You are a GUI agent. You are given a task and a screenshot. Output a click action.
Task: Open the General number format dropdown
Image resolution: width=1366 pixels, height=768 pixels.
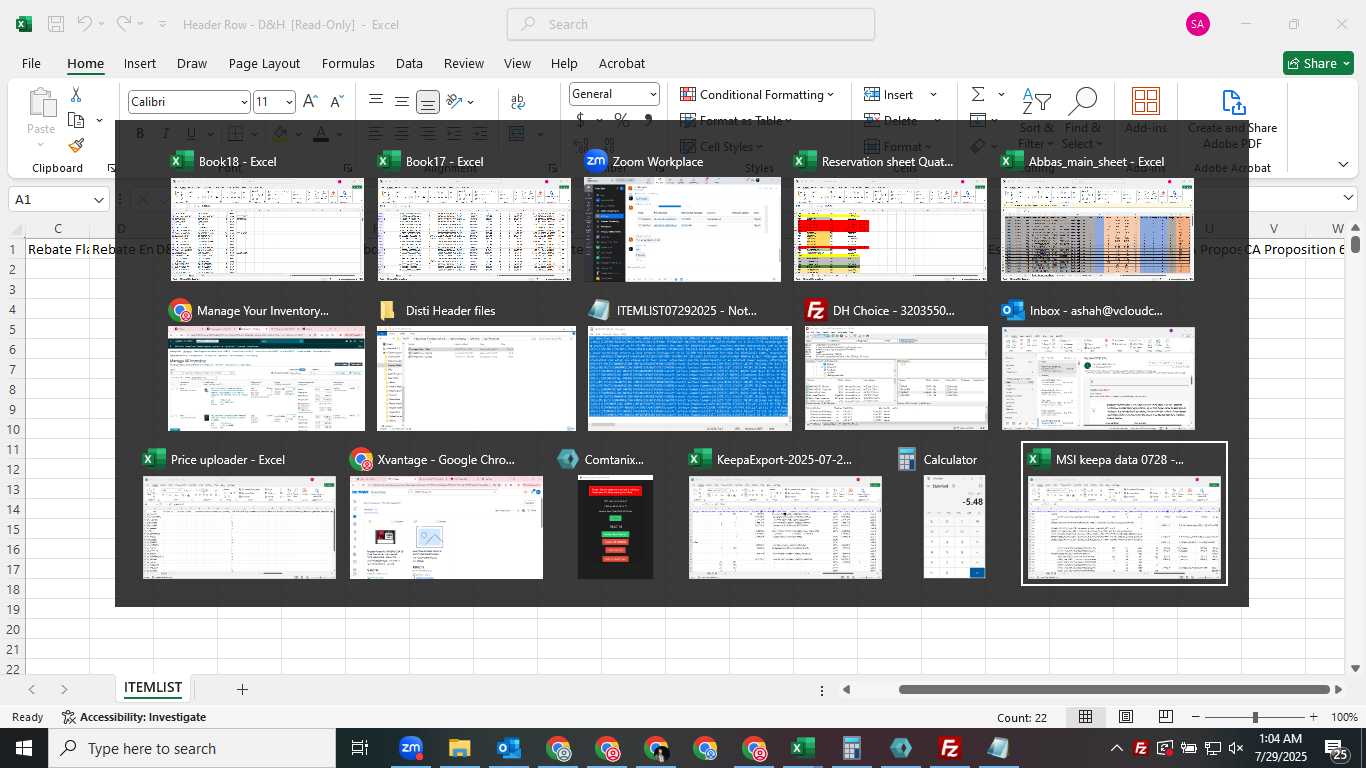653,94
